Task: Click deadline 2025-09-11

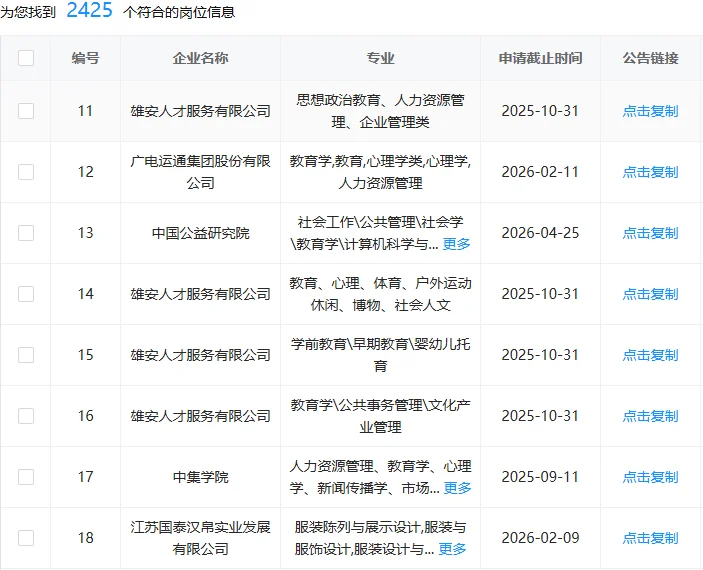Action: [540, 477]
